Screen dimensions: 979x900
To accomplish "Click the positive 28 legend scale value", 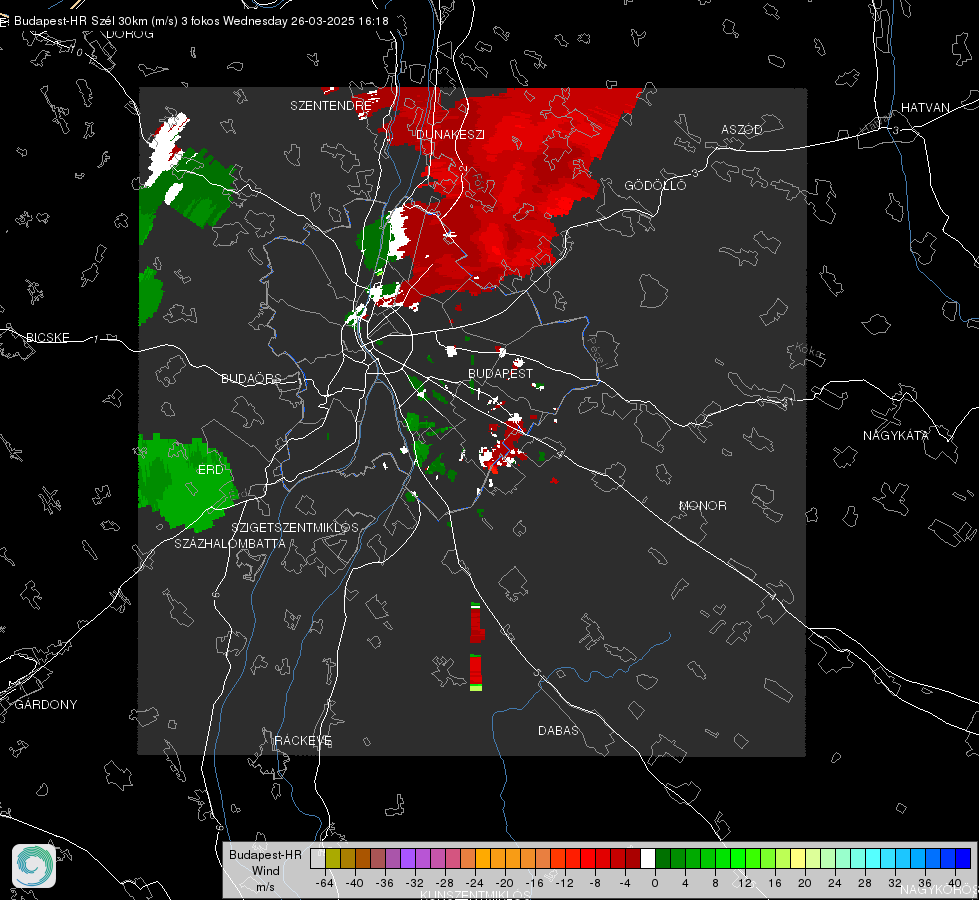I will point(864,883).
